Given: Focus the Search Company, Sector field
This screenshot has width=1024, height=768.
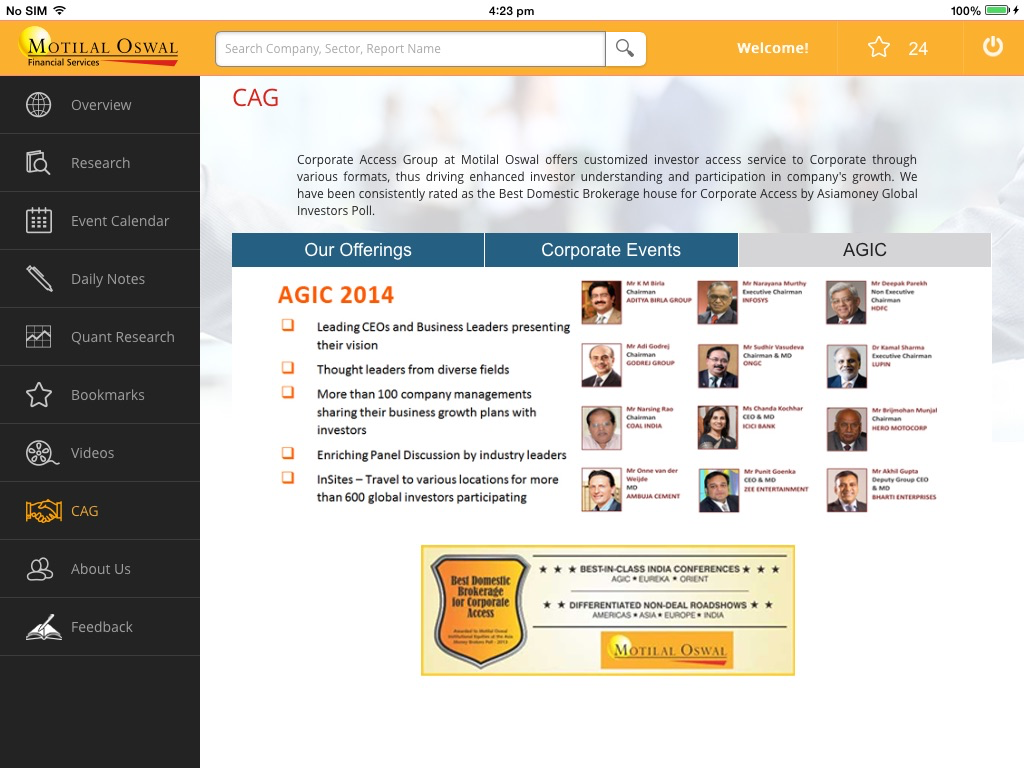Looking at the screenshot, I should point(410,49).
